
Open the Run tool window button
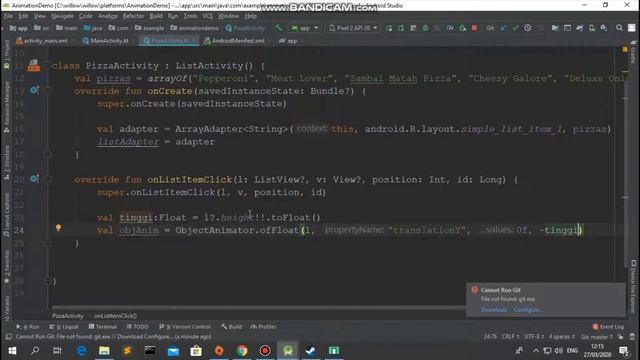27,327
